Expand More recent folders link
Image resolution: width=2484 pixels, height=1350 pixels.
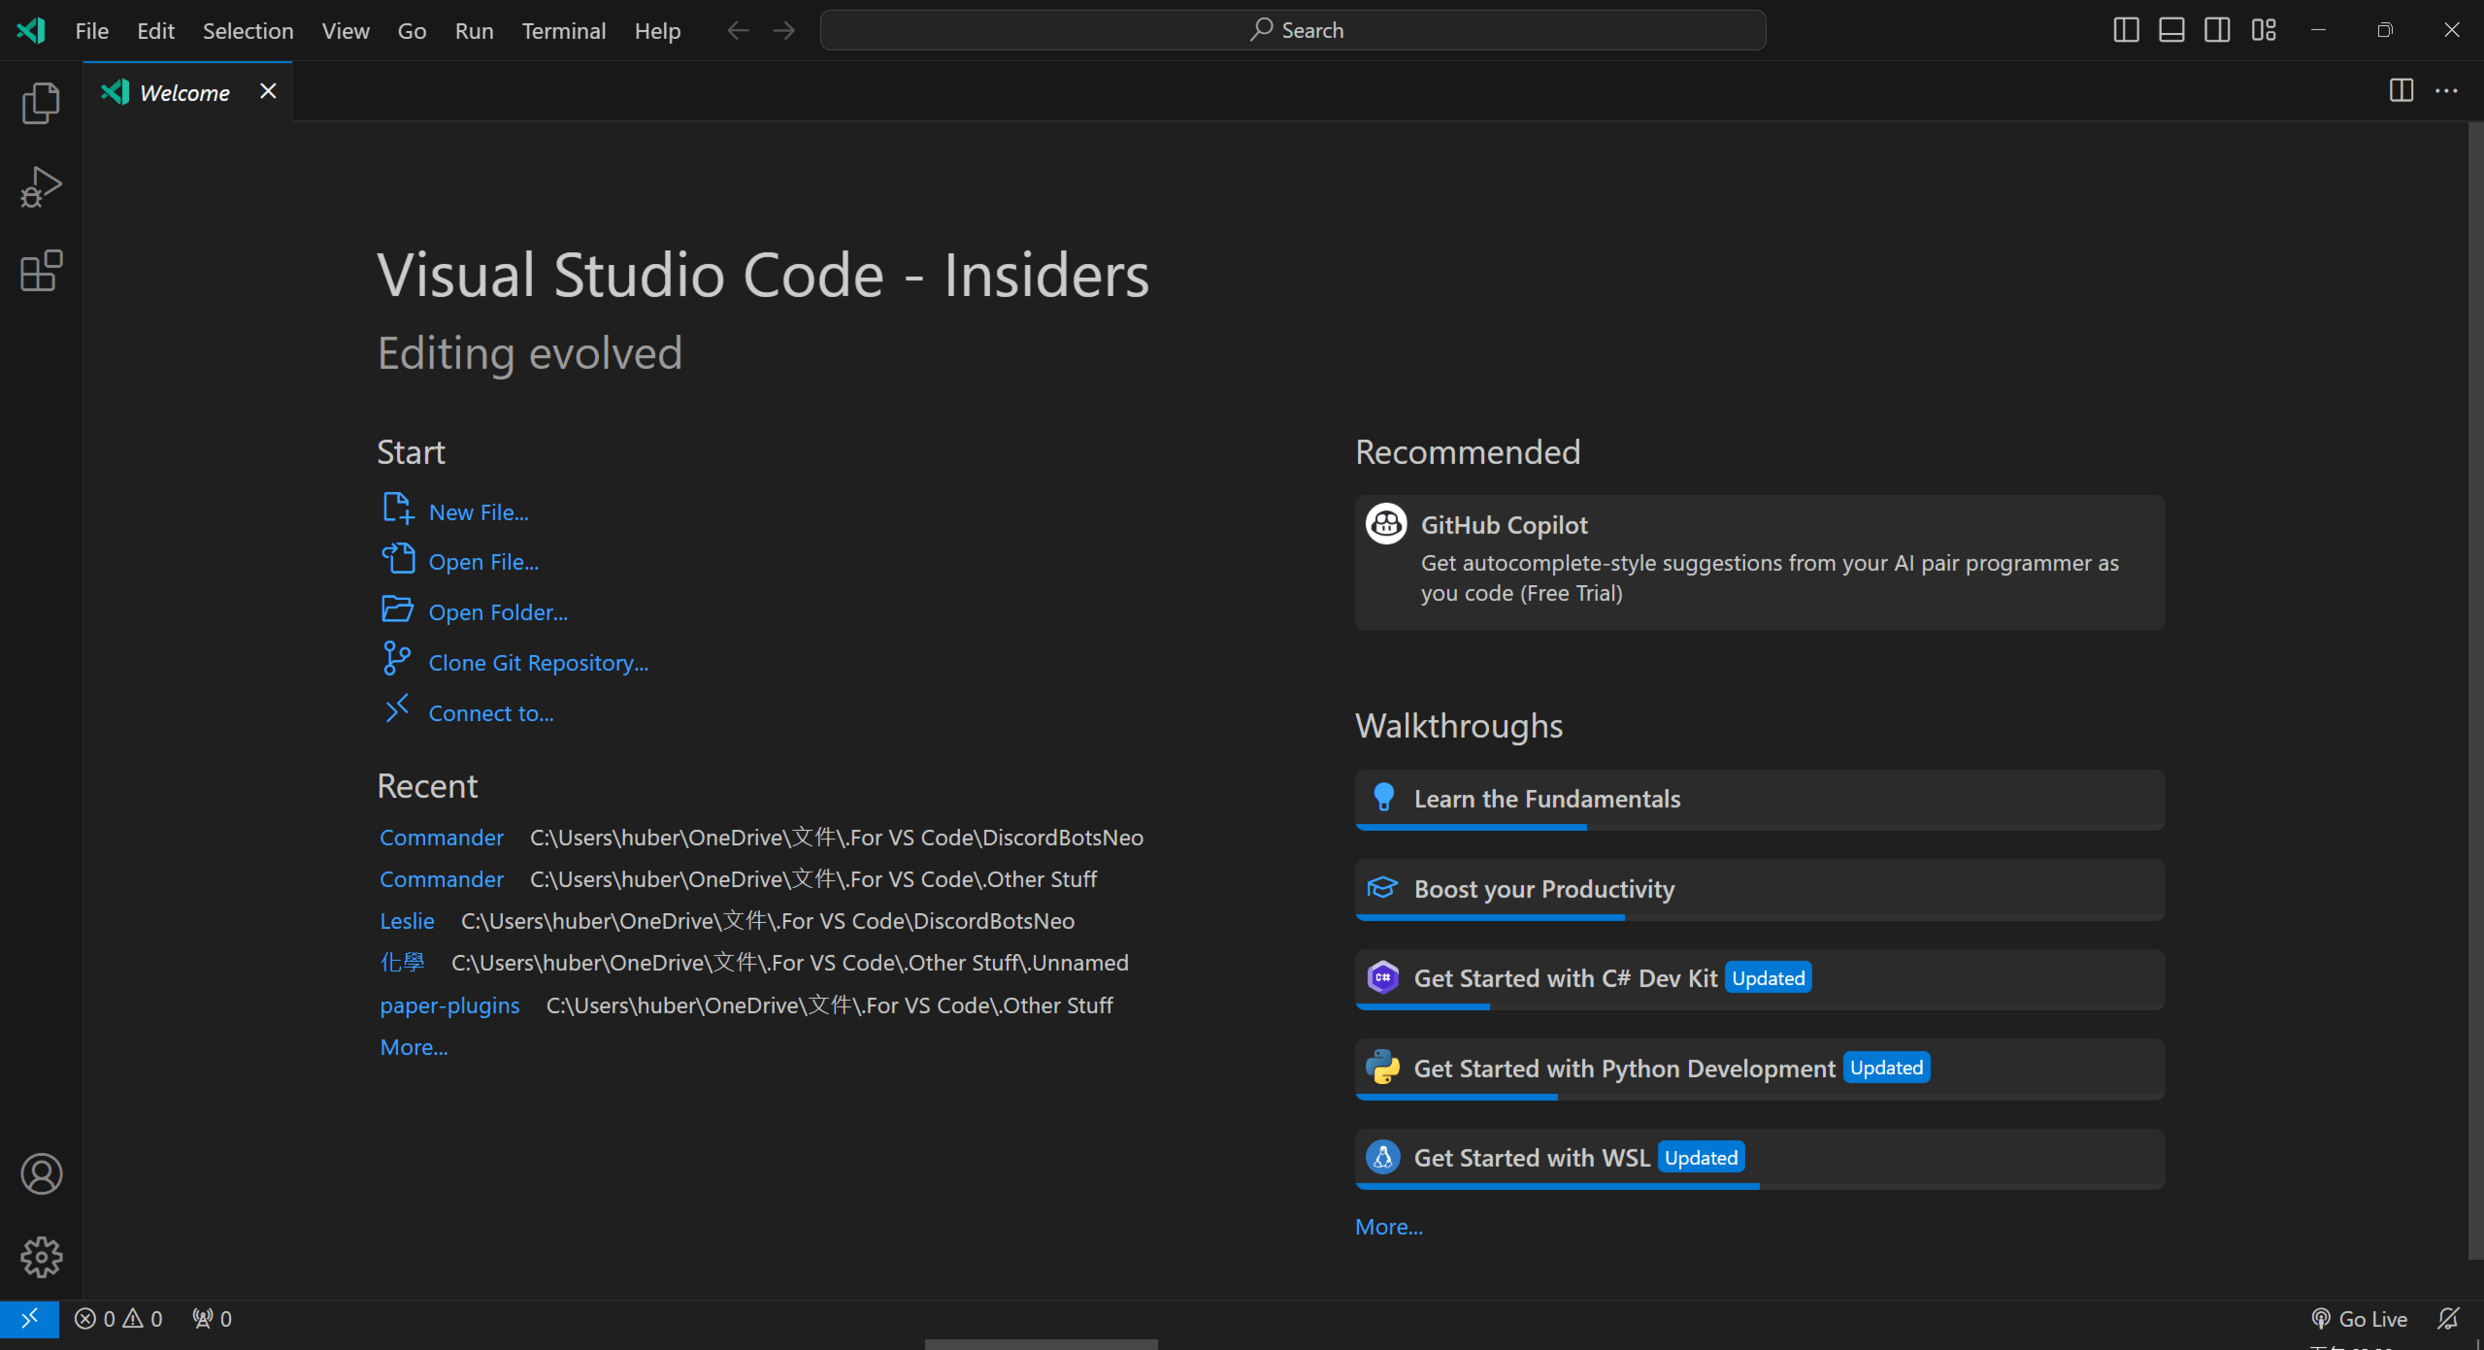pyautogui.click(x=413, y=1047)
